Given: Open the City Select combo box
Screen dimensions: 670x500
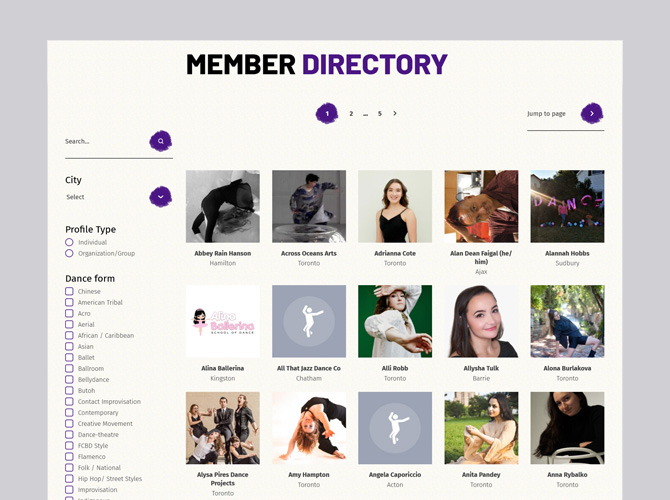Looking at the screenshot, I should pyautogui.click(x=119, y=197).
